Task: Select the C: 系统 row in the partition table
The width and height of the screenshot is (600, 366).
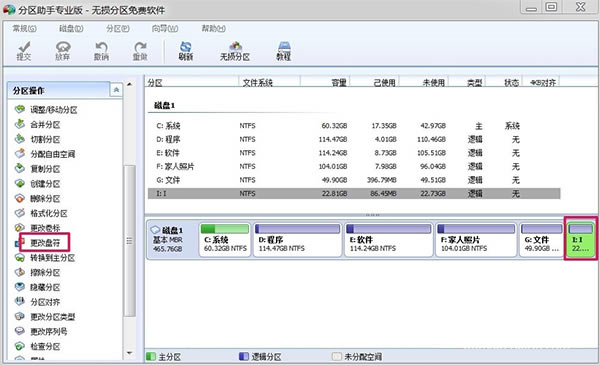Action: 354,126
